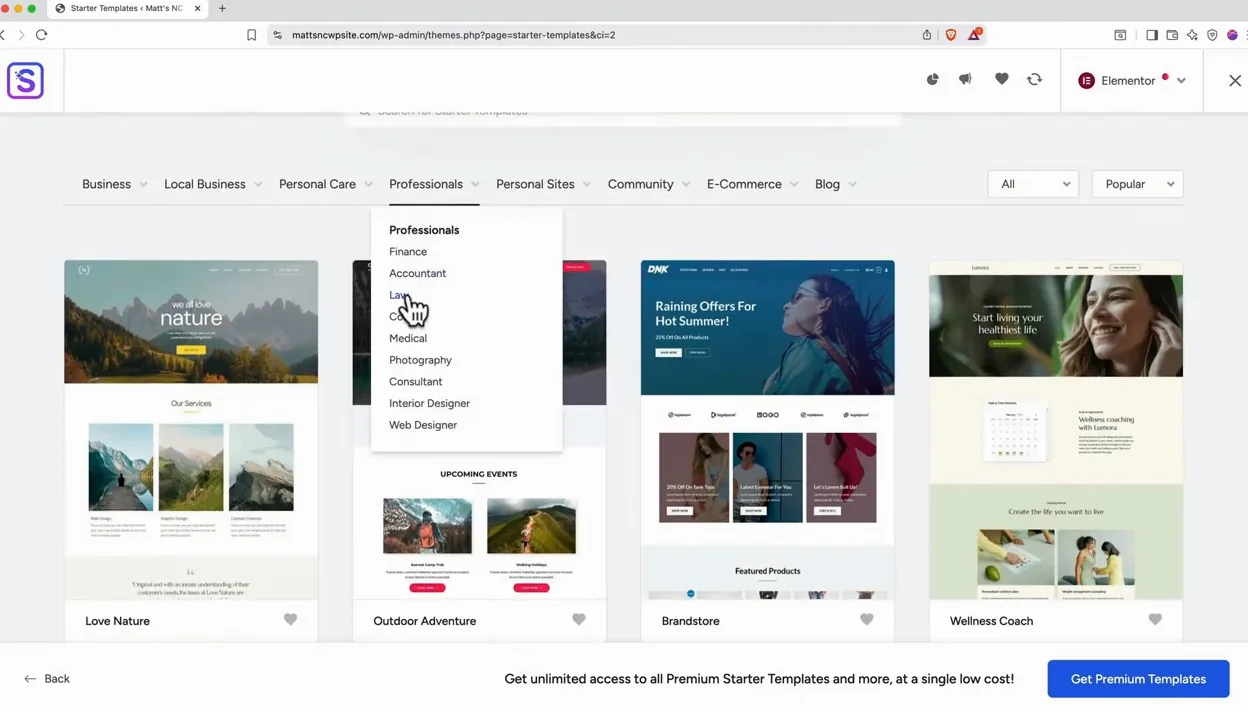Open the VPN shield icon in toolbar
The image size is (1248, 712).
pos(1212,35)
